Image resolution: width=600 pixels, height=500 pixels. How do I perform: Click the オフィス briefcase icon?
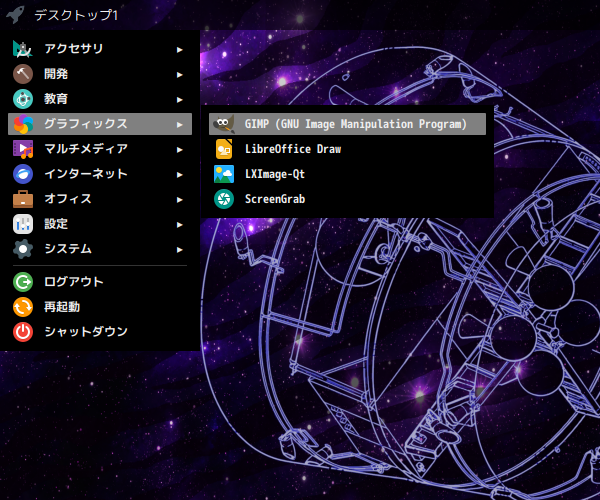click(x=23, y=199)
